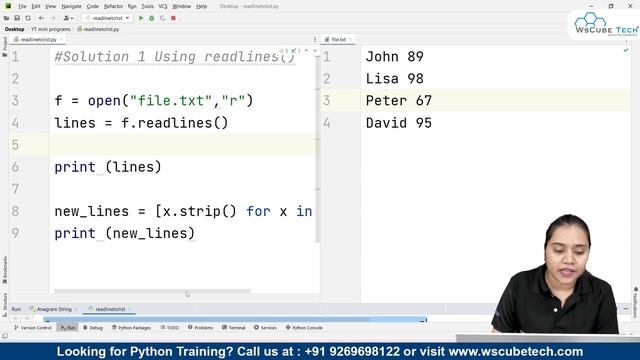Open the Tools menu

tap(147, 7)
